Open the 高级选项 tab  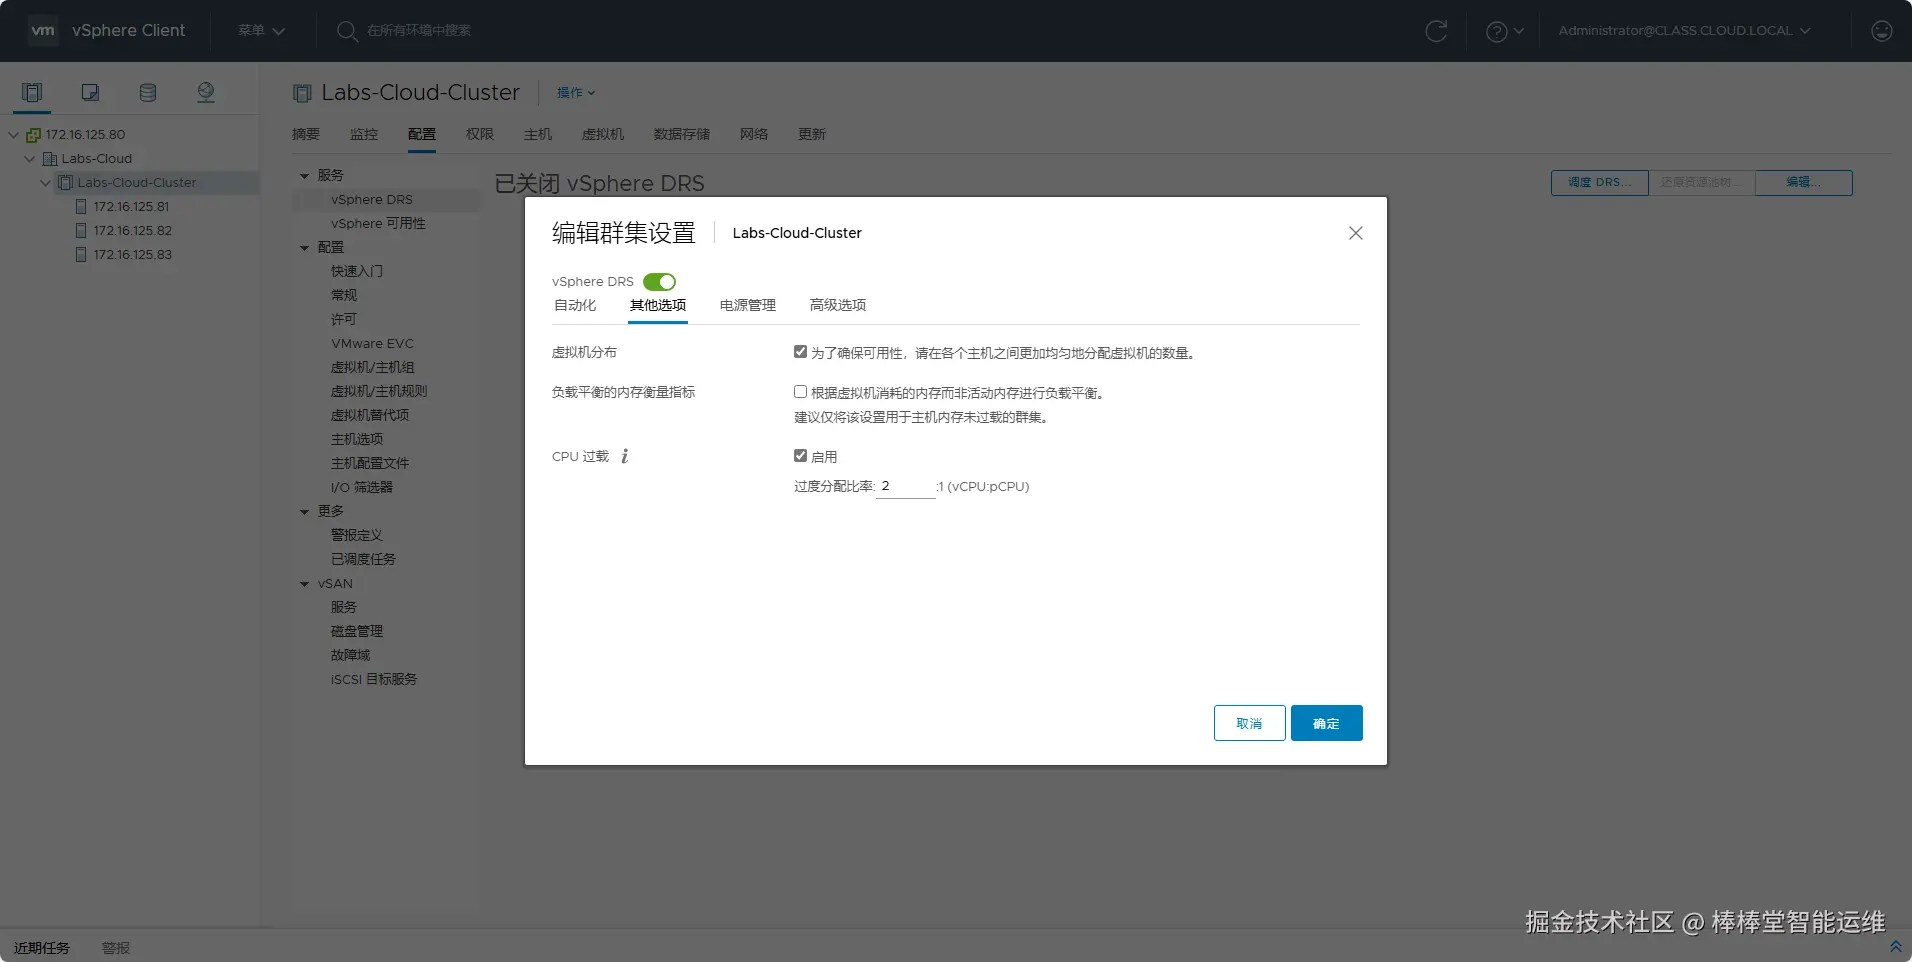[838, 306]
